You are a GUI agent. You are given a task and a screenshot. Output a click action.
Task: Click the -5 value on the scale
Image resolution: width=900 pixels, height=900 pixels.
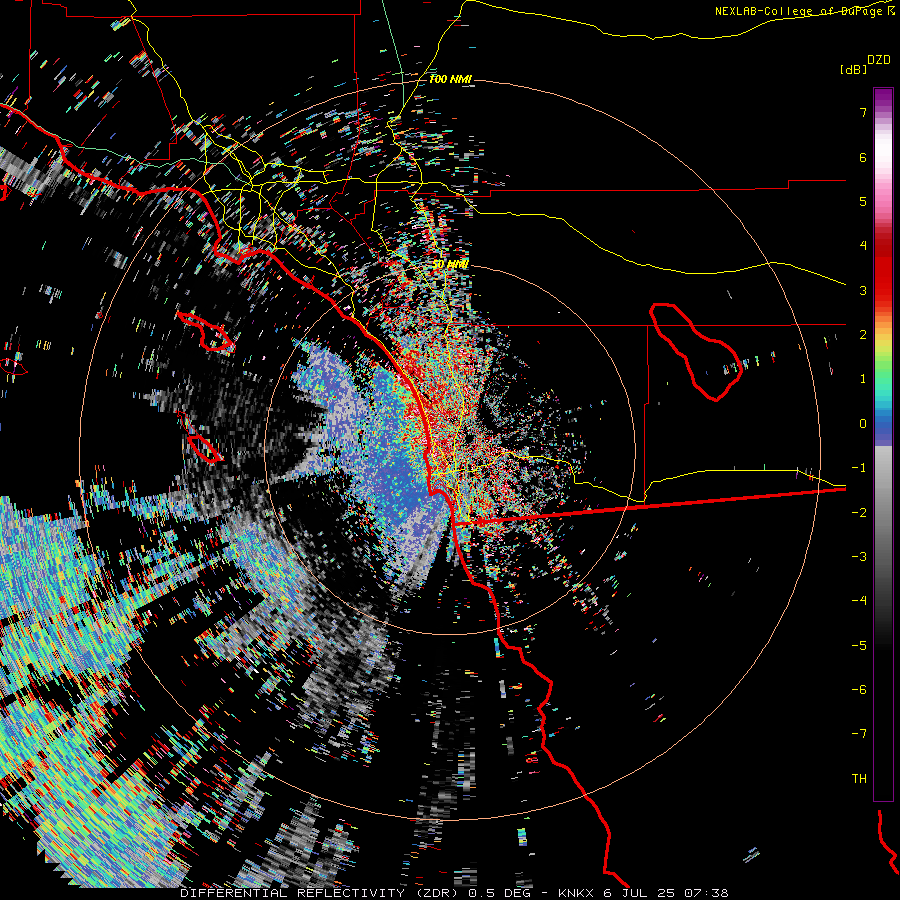pos(859,646)
